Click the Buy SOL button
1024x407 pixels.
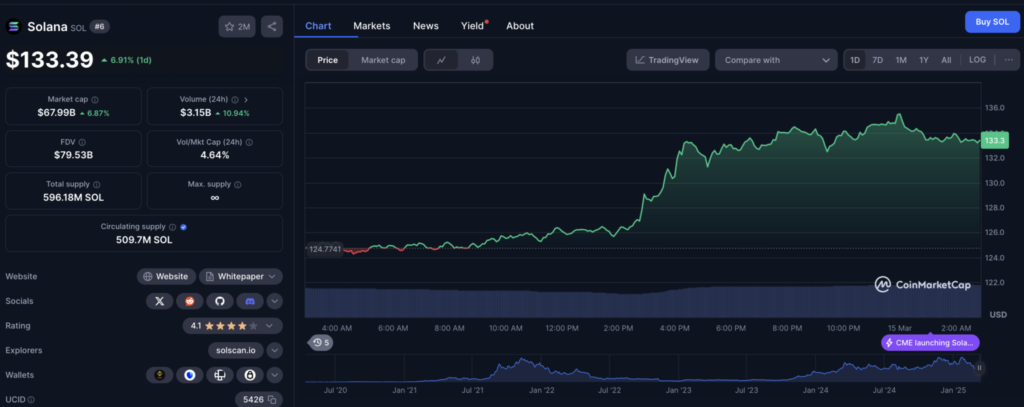coord(991,23)
